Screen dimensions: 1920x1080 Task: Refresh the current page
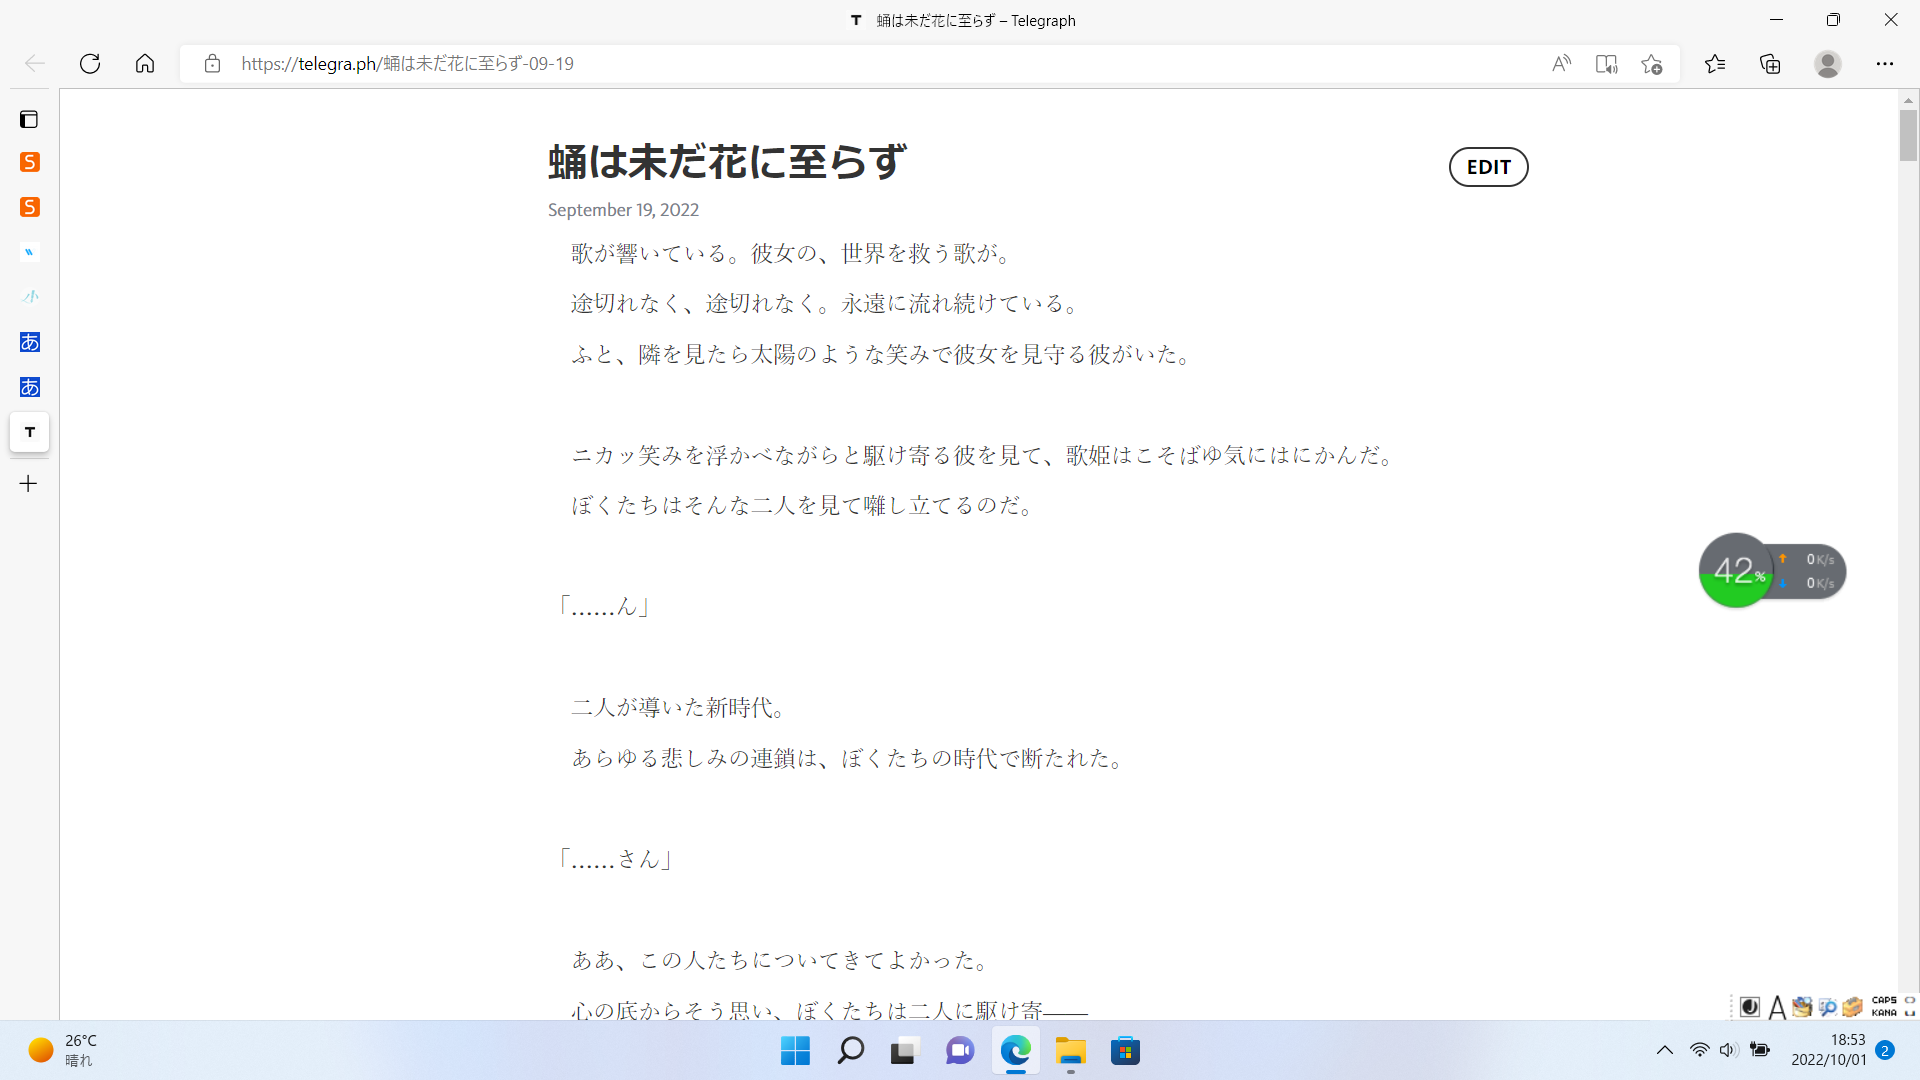pyautogui.click(x=90, y=64)
